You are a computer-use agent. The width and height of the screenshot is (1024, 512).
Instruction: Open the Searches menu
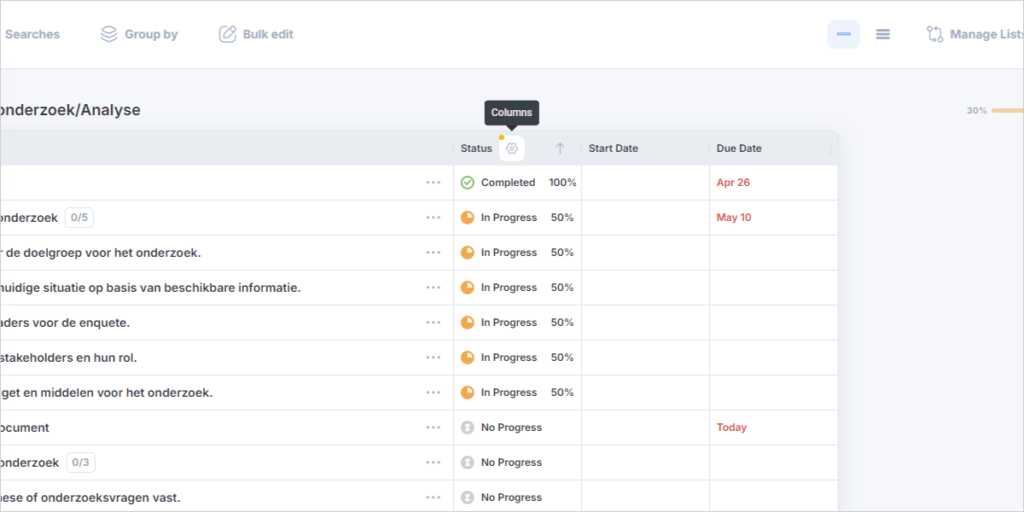coord(32,34)
